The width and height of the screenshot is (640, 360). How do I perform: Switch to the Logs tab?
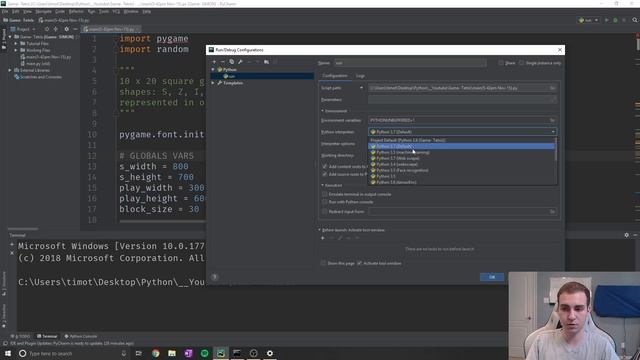coord(360,76)
